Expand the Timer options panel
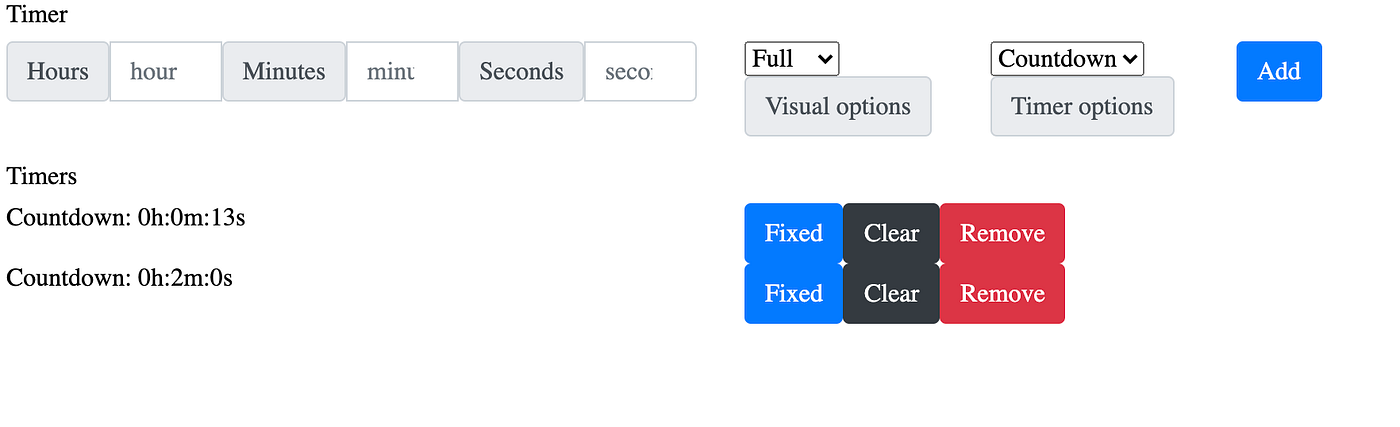 click(x=1082, y=106)
